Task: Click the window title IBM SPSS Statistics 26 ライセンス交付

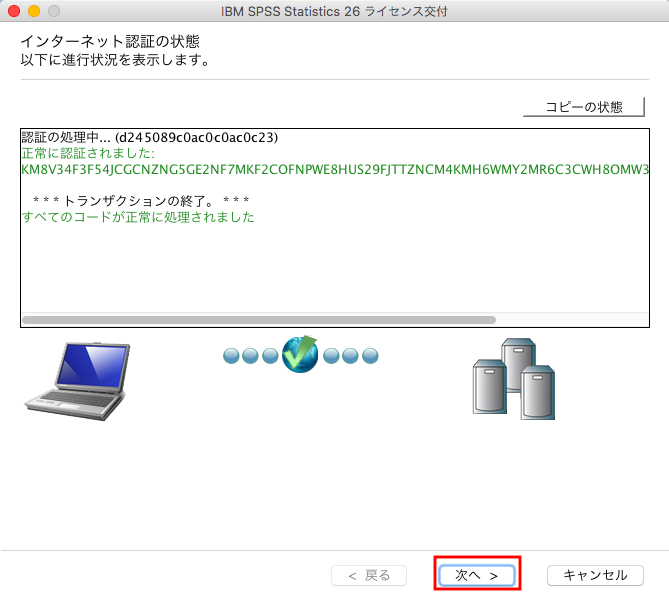Action: click(334, 12)
